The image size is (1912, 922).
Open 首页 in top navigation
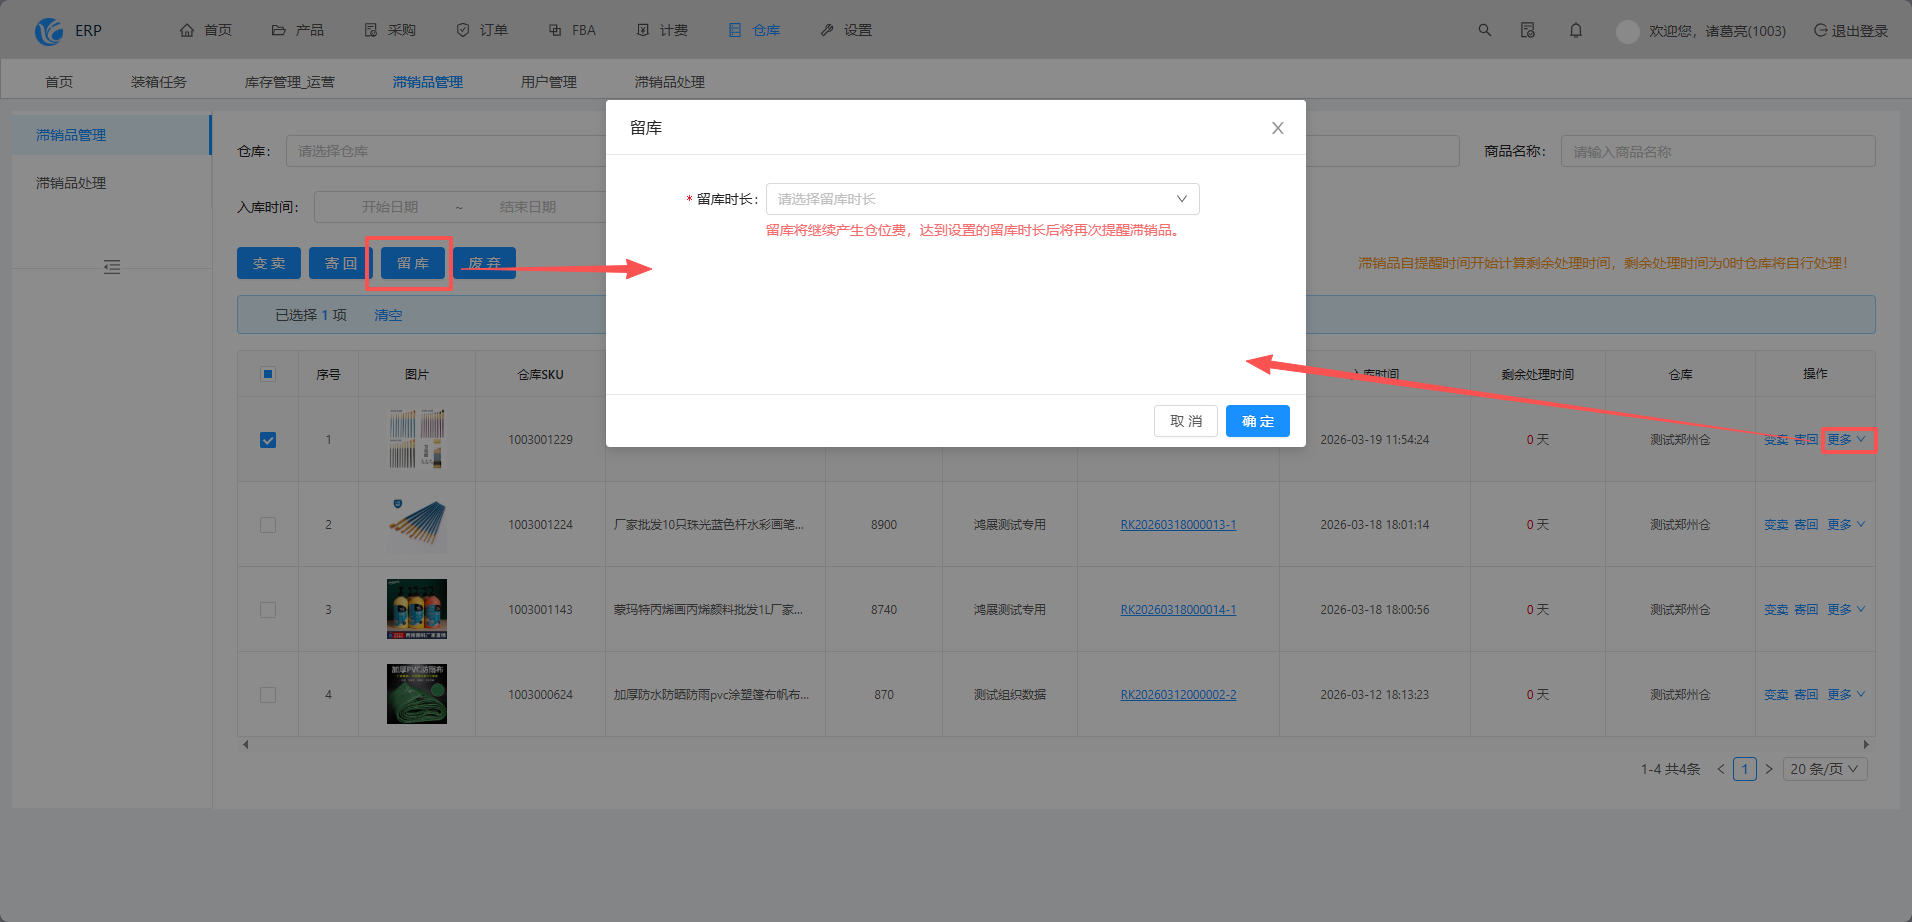pyautogui.click(x=206, y=31)
